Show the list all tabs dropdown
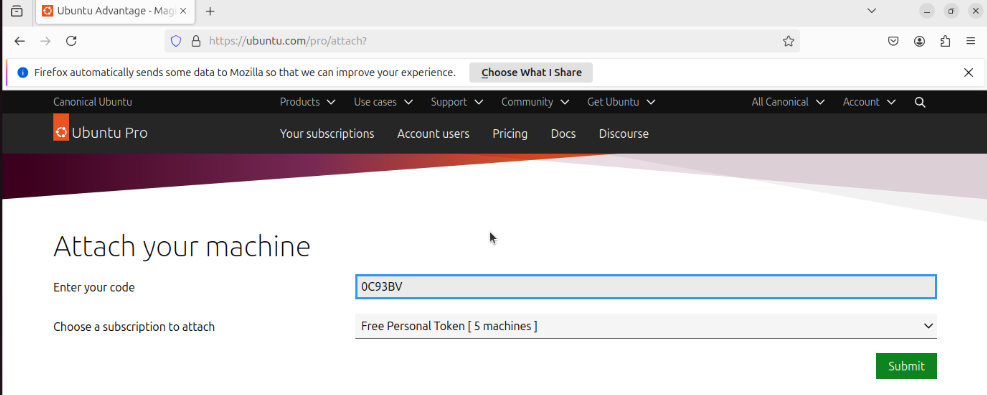 [872, 11]
